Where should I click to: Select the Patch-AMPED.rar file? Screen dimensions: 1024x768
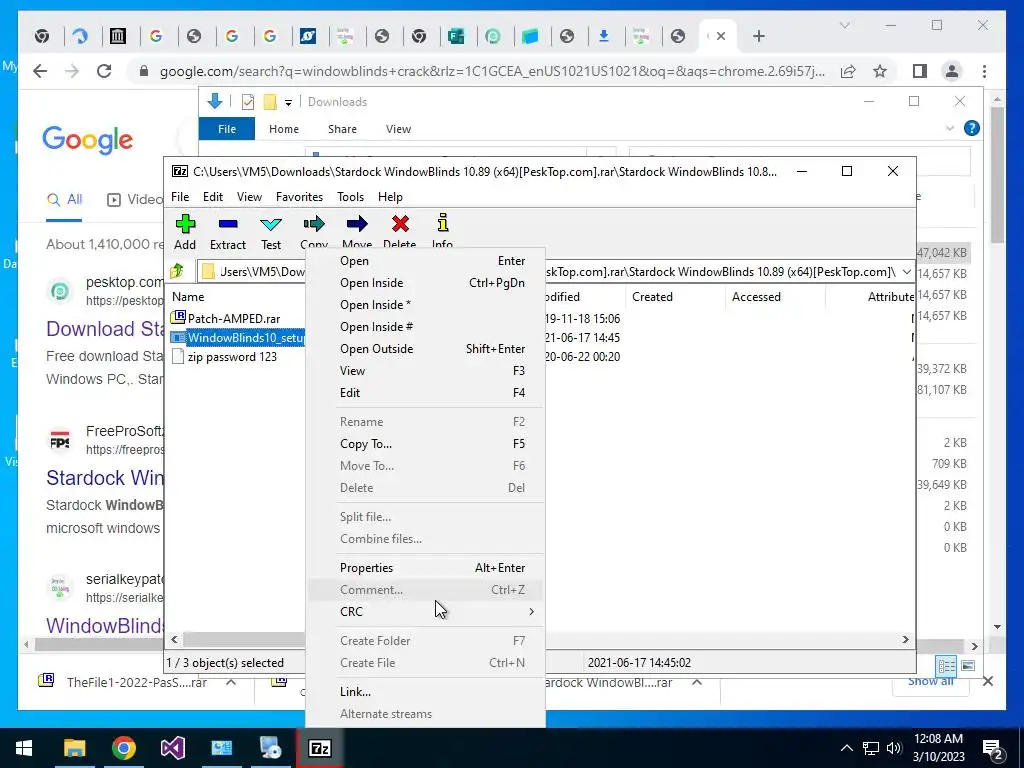click(x=234, y=319)
